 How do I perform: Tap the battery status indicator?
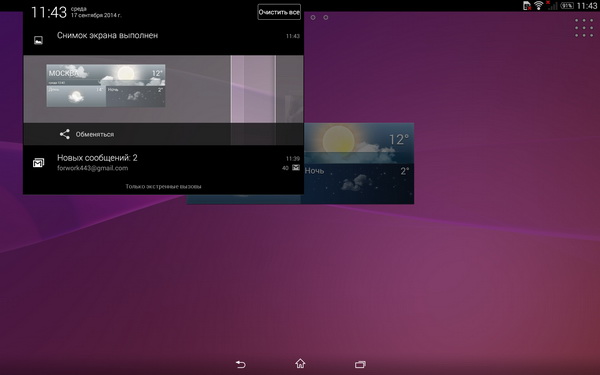click(567, 6)
